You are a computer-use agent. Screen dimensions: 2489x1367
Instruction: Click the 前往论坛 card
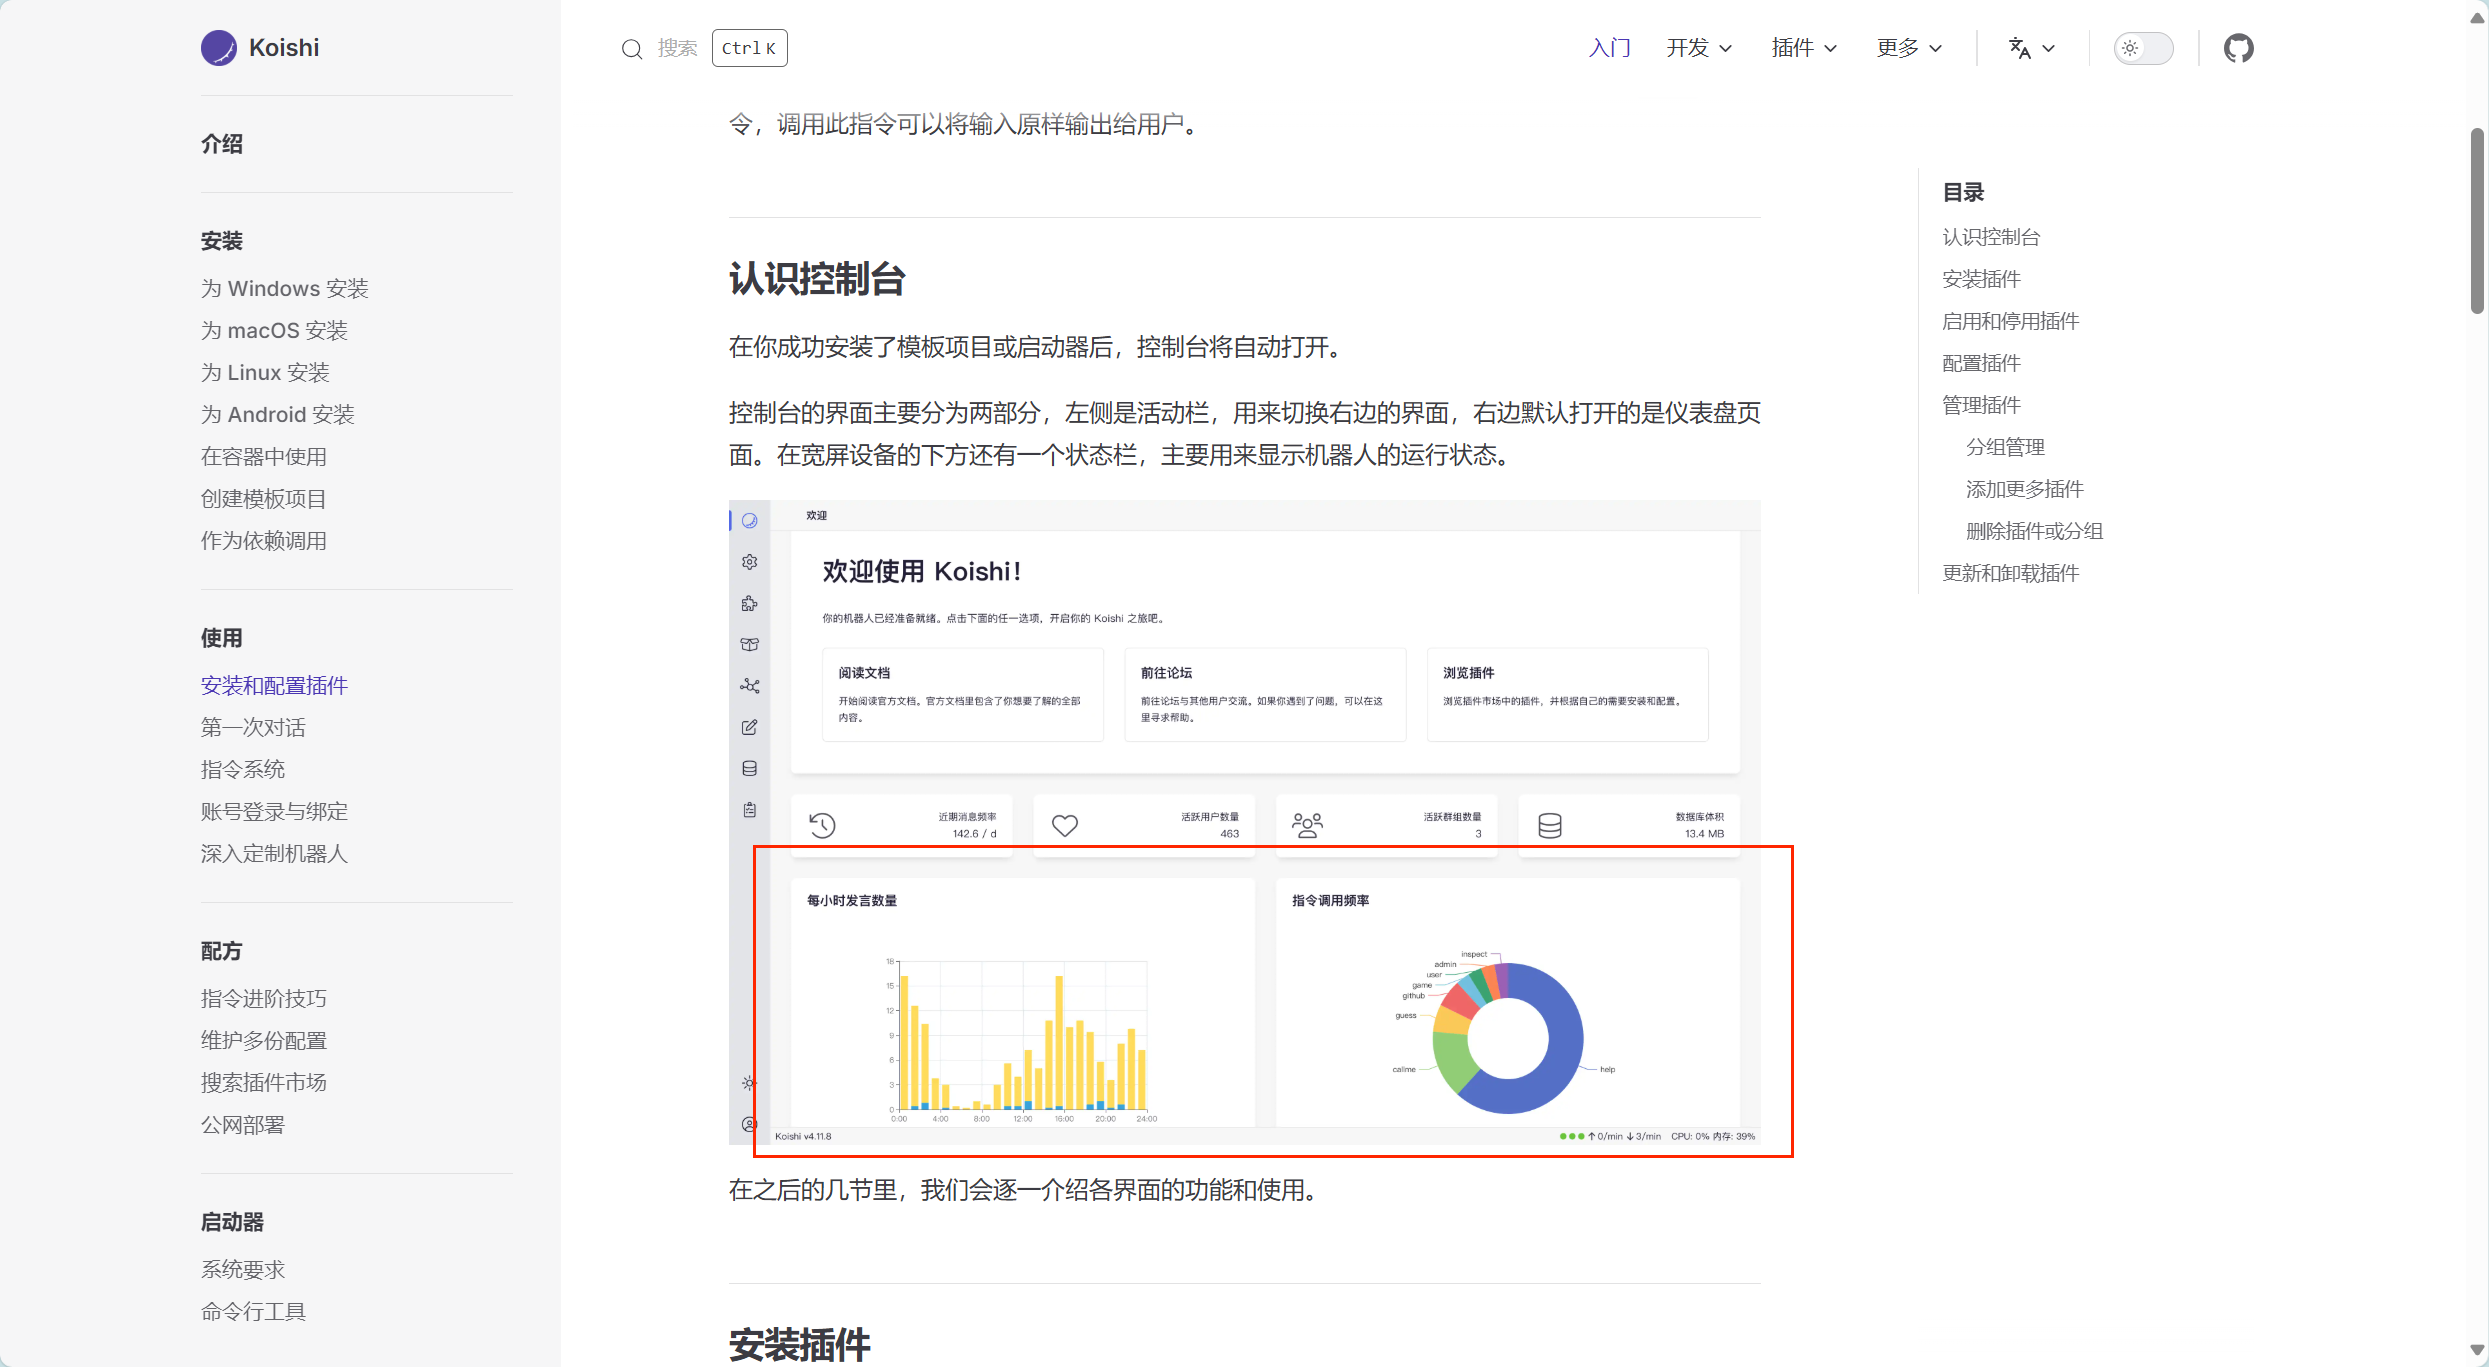(1265, 695)
